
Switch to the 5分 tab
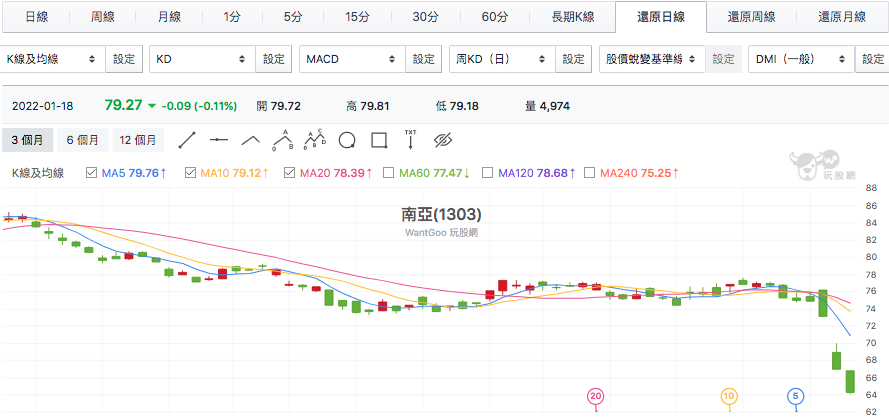[x=293, y=17]
